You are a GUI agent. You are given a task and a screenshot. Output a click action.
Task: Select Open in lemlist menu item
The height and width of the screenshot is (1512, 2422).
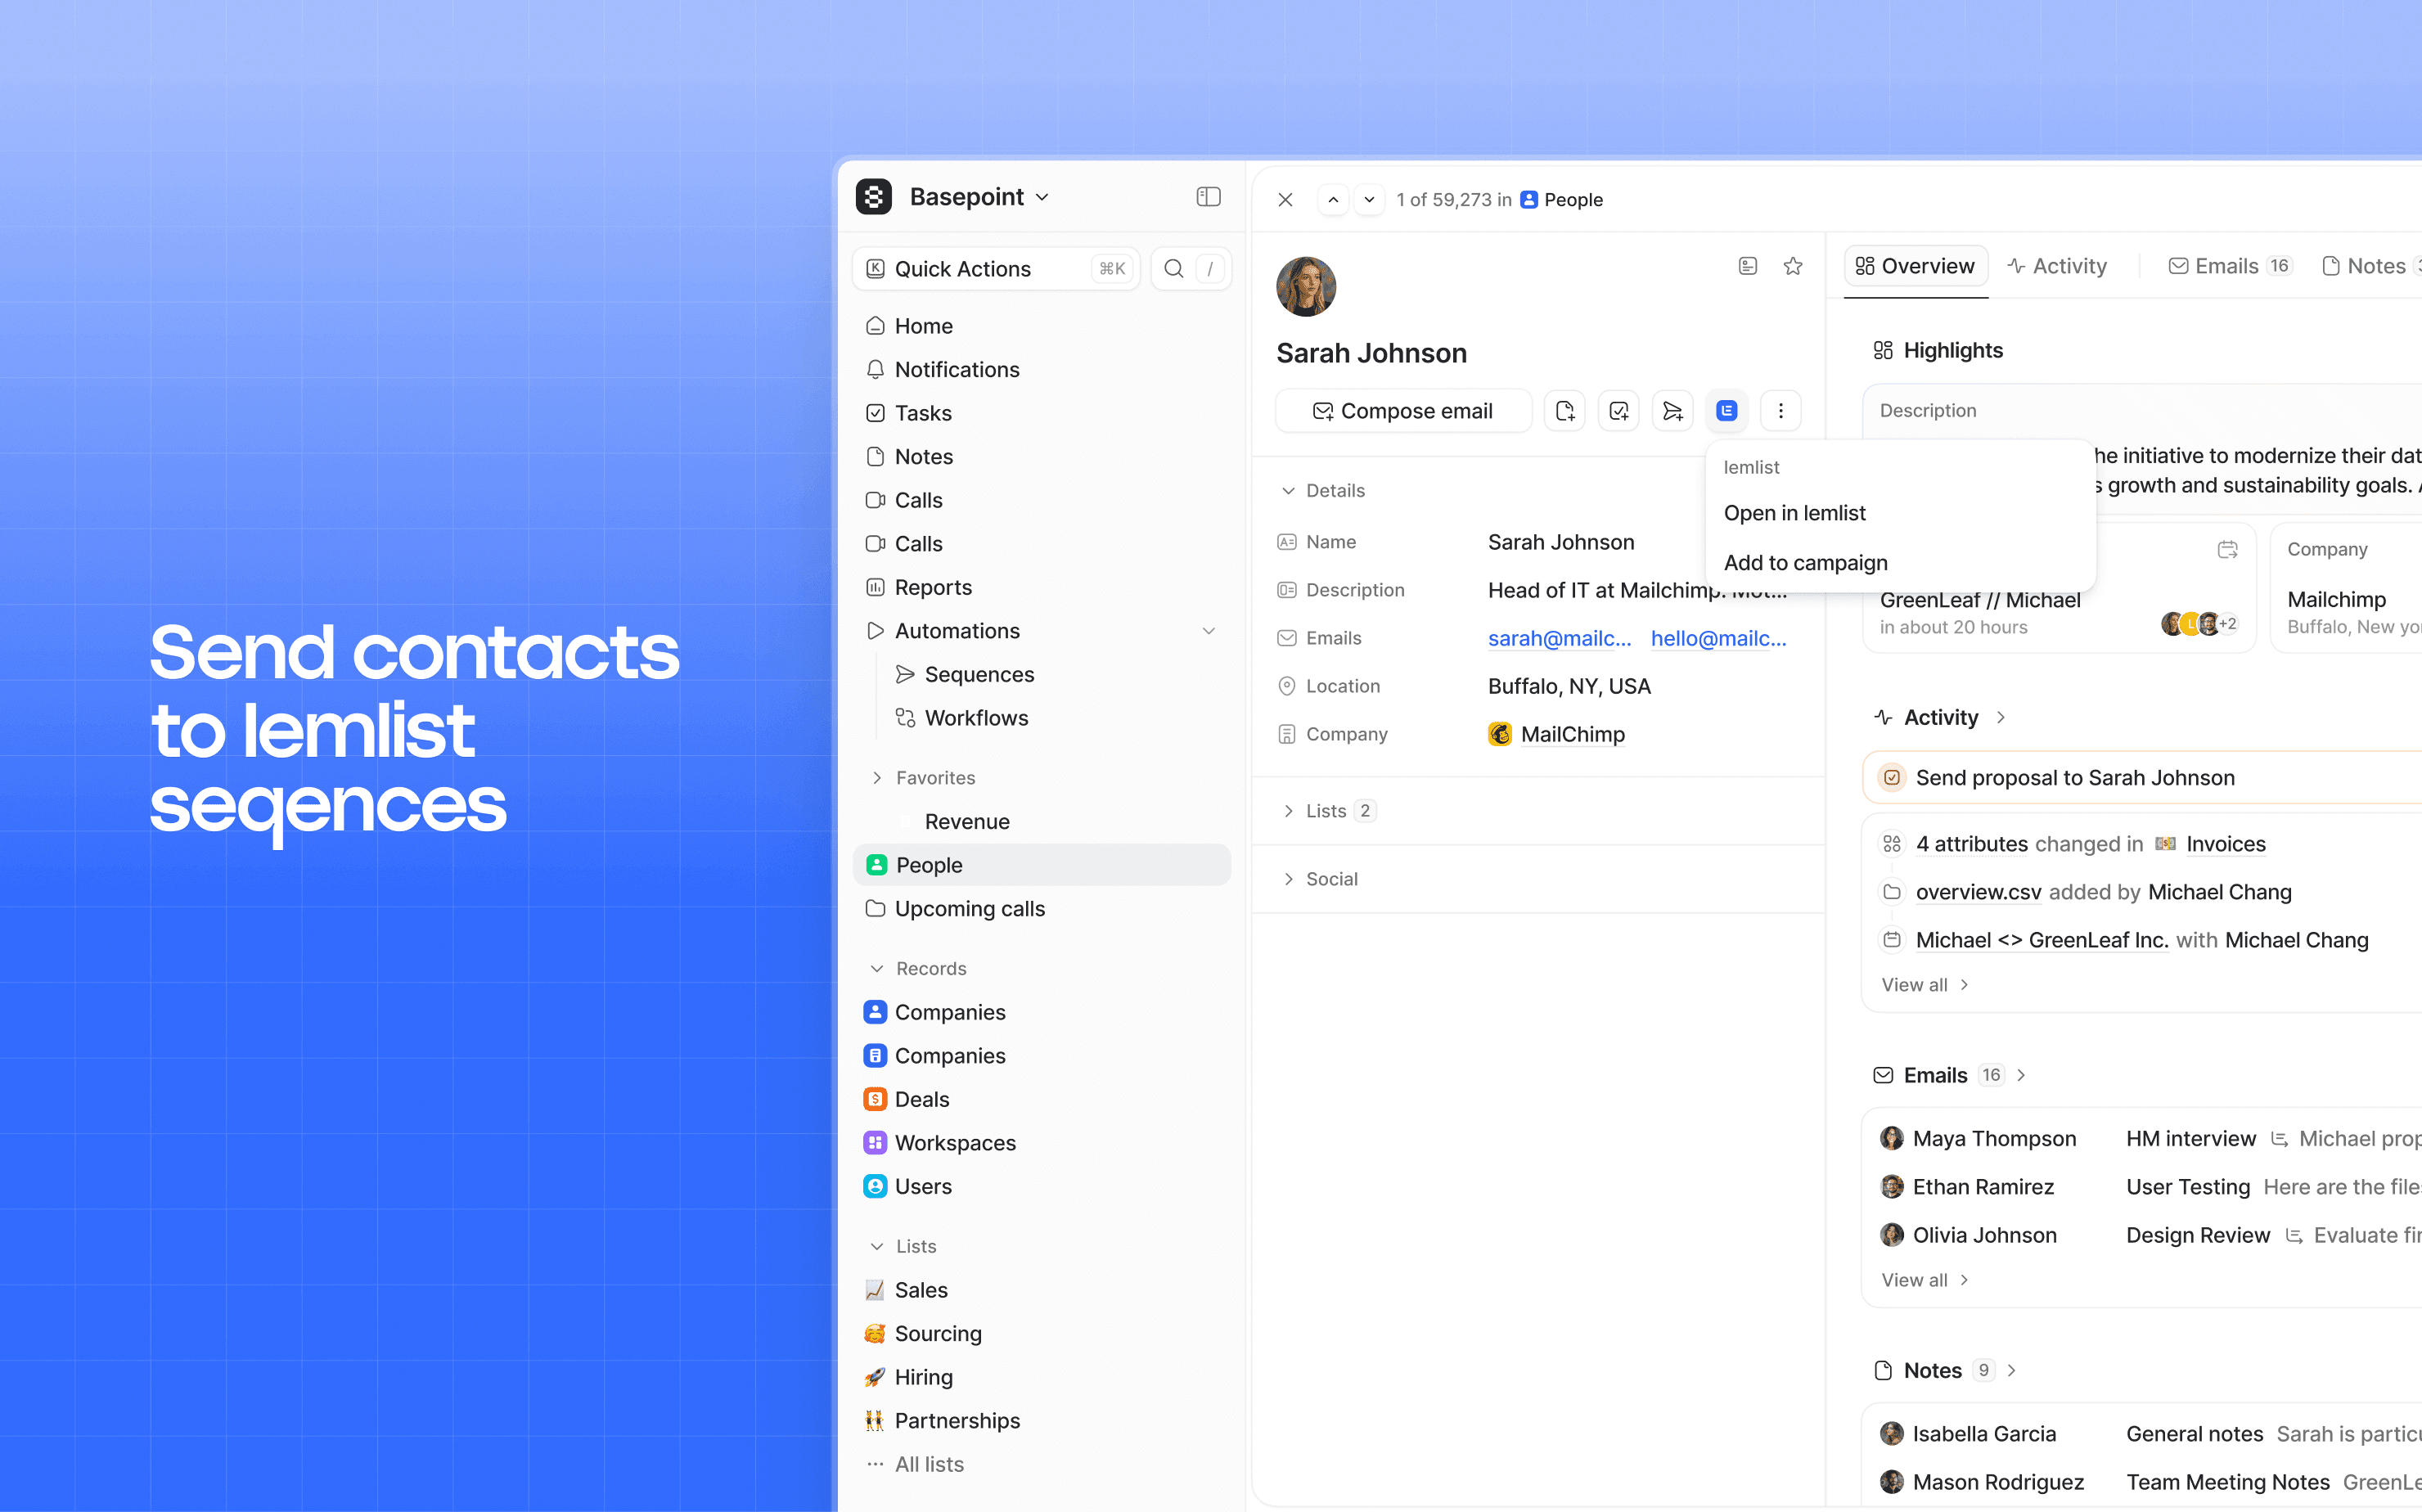[x=1900, y=513]
